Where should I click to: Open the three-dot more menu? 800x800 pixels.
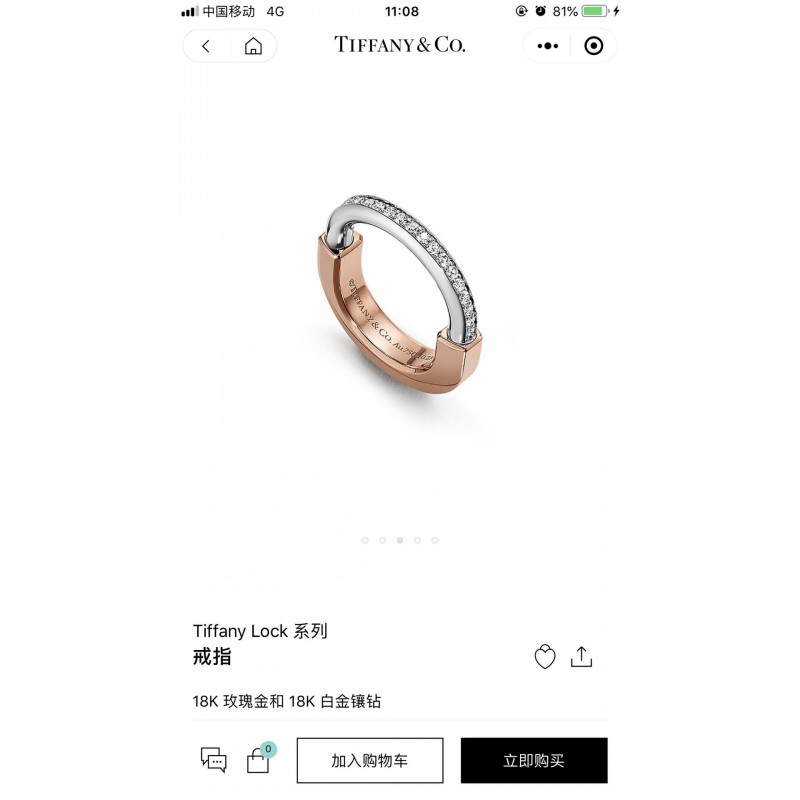point(547,46)
